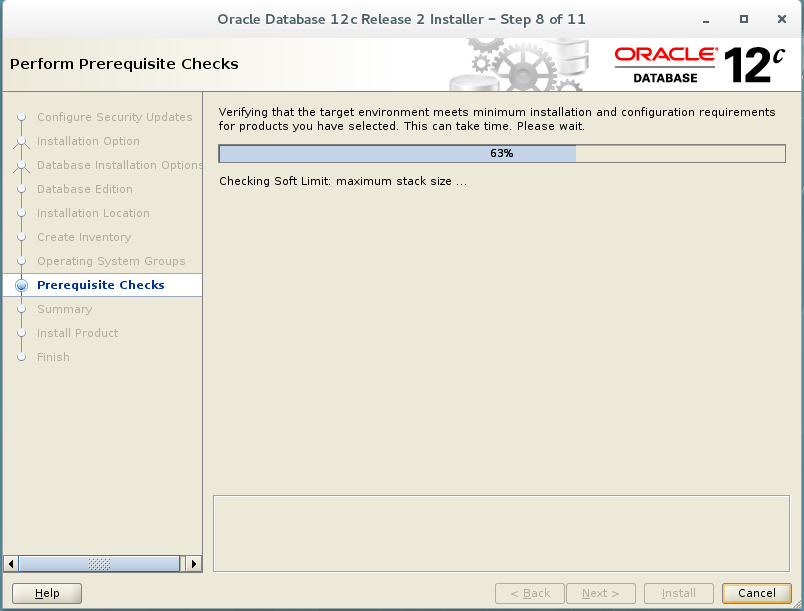Click the sidebar scroll right arrow

(193, 564)
